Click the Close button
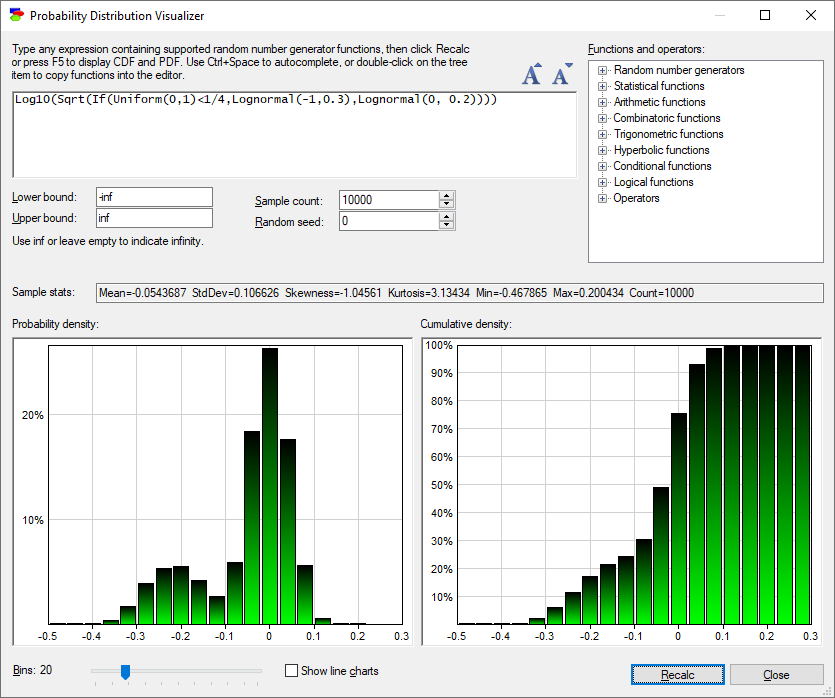Image resolution: width=835 pixels, height=698 pixels. (x=776, y=675)
